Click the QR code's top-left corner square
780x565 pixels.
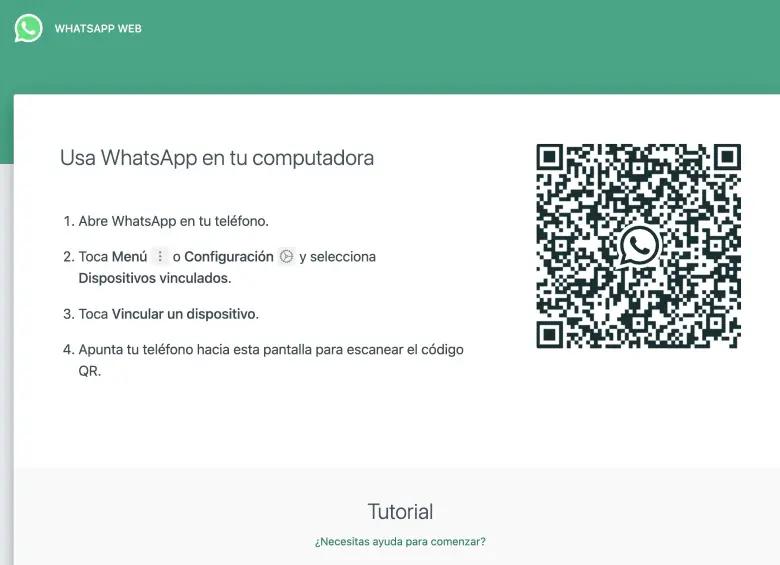point(551,159)
